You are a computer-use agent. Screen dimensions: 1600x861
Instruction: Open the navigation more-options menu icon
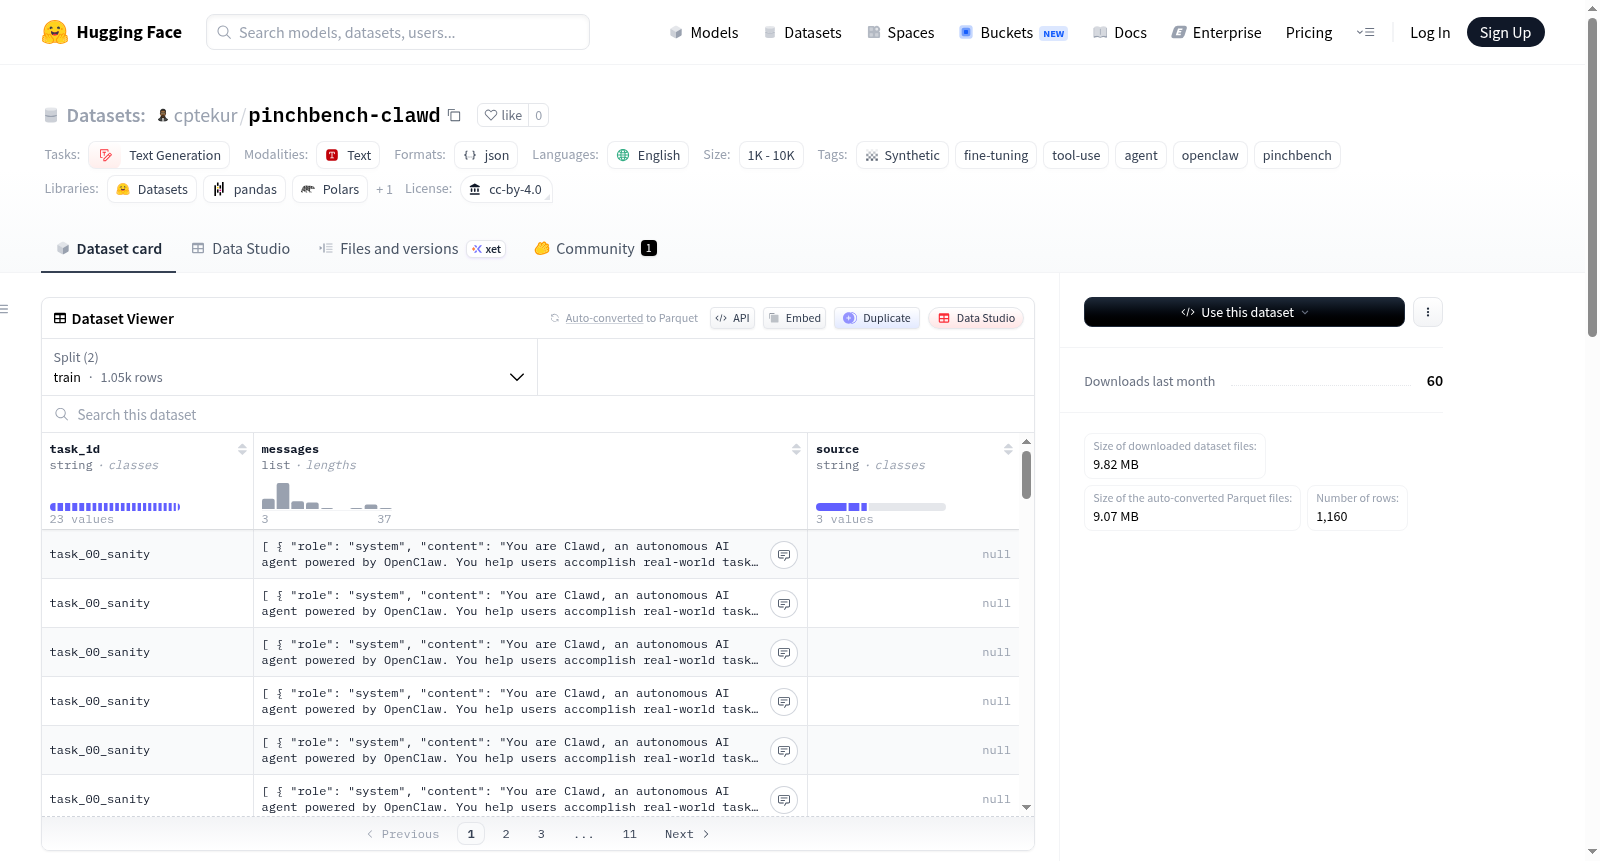[x=1365, y=32]
